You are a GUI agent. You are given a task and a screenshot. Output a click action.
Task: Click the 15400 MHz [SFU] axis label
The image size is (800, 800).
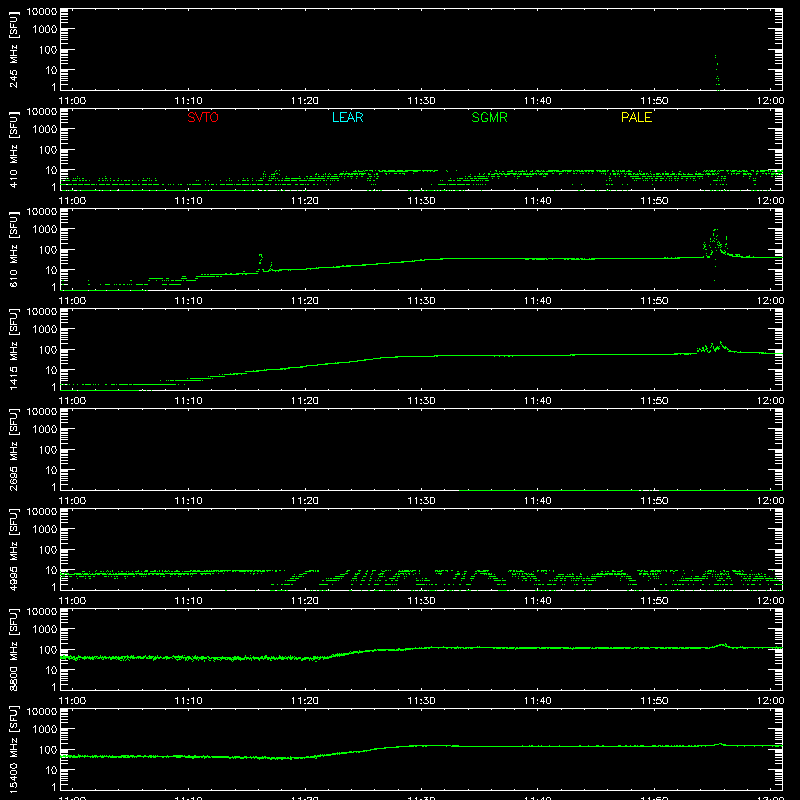pyautogui.click(x=13, y=749)
